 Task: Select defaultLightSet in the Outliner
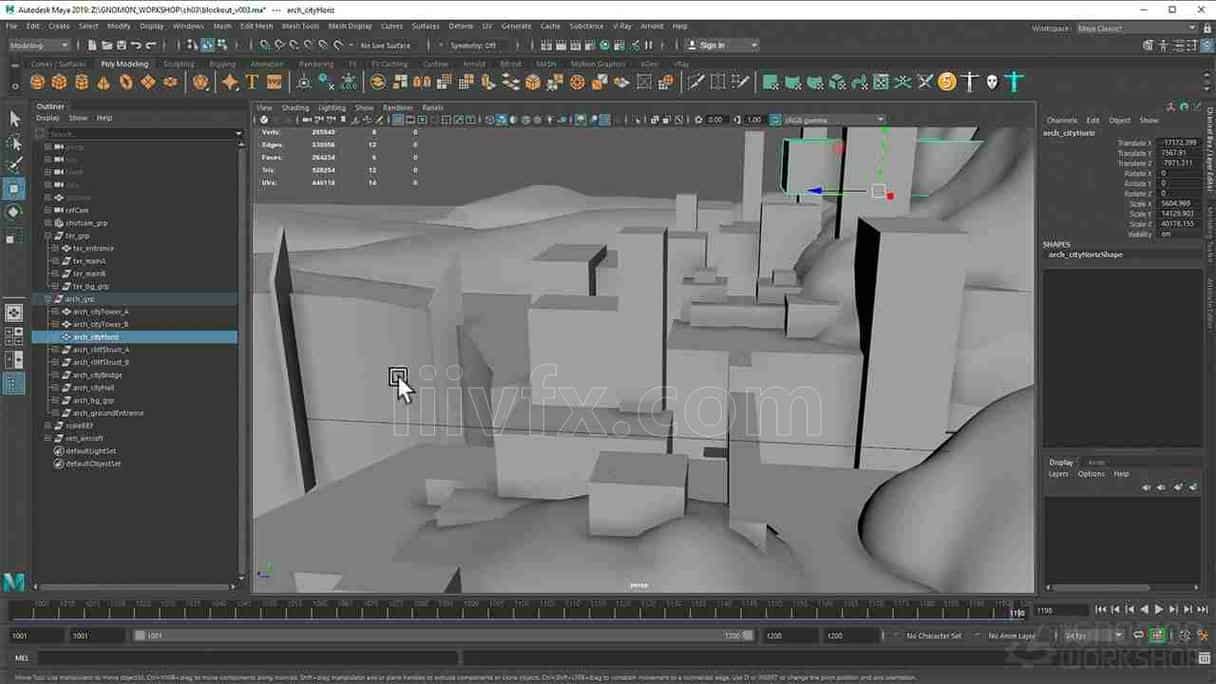(89, 451)
